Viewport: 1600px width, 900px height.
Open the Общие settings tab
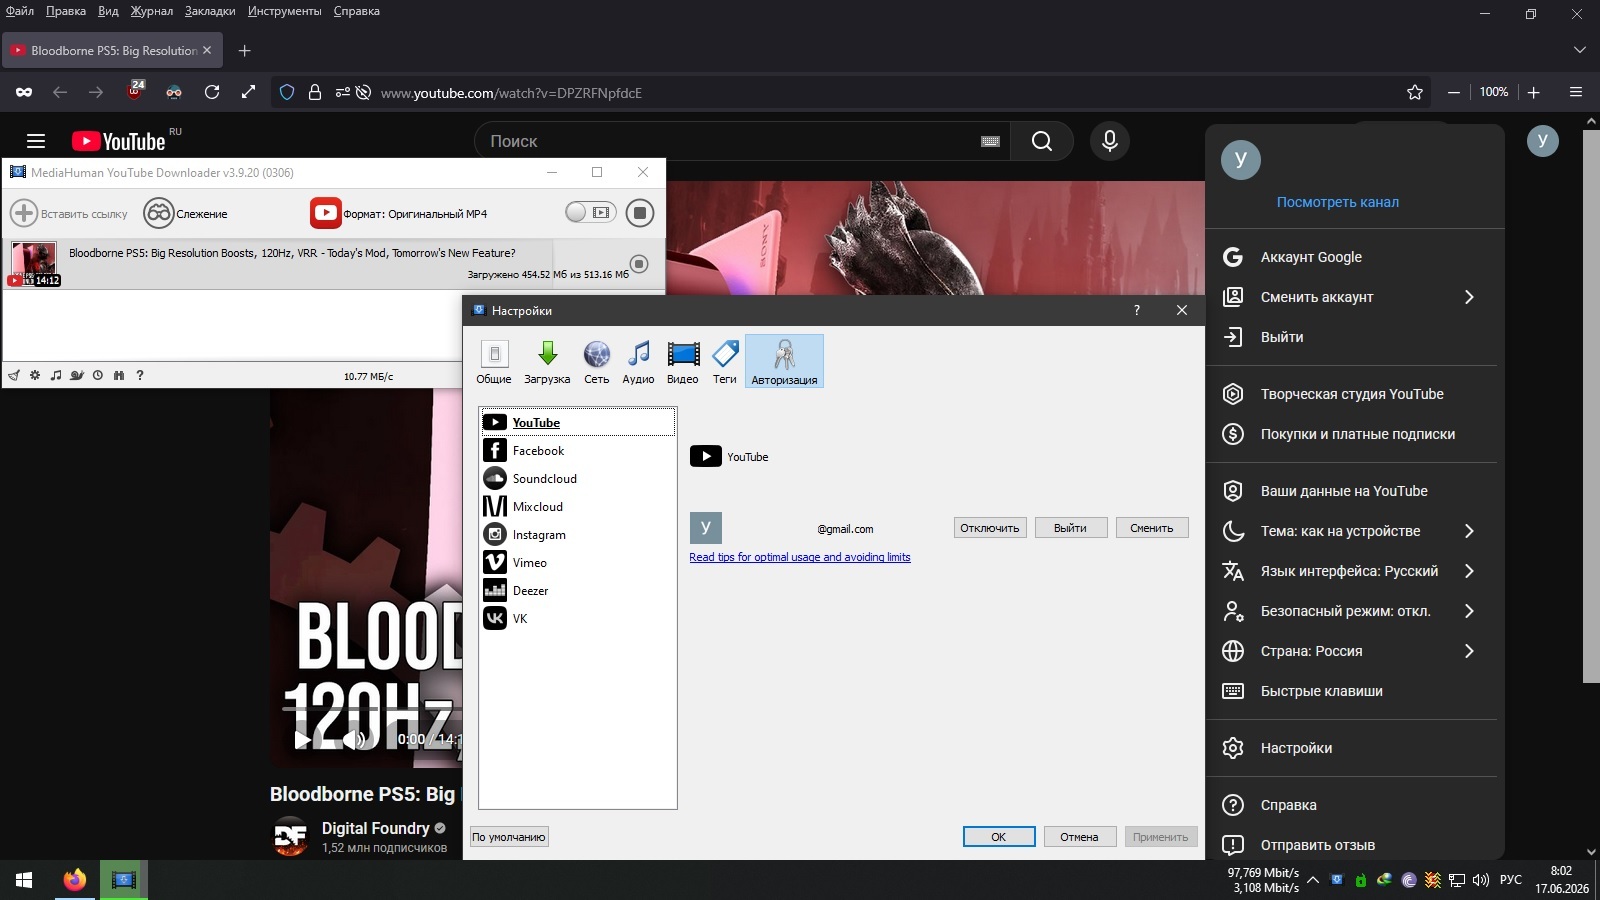[x=494, y=361]
